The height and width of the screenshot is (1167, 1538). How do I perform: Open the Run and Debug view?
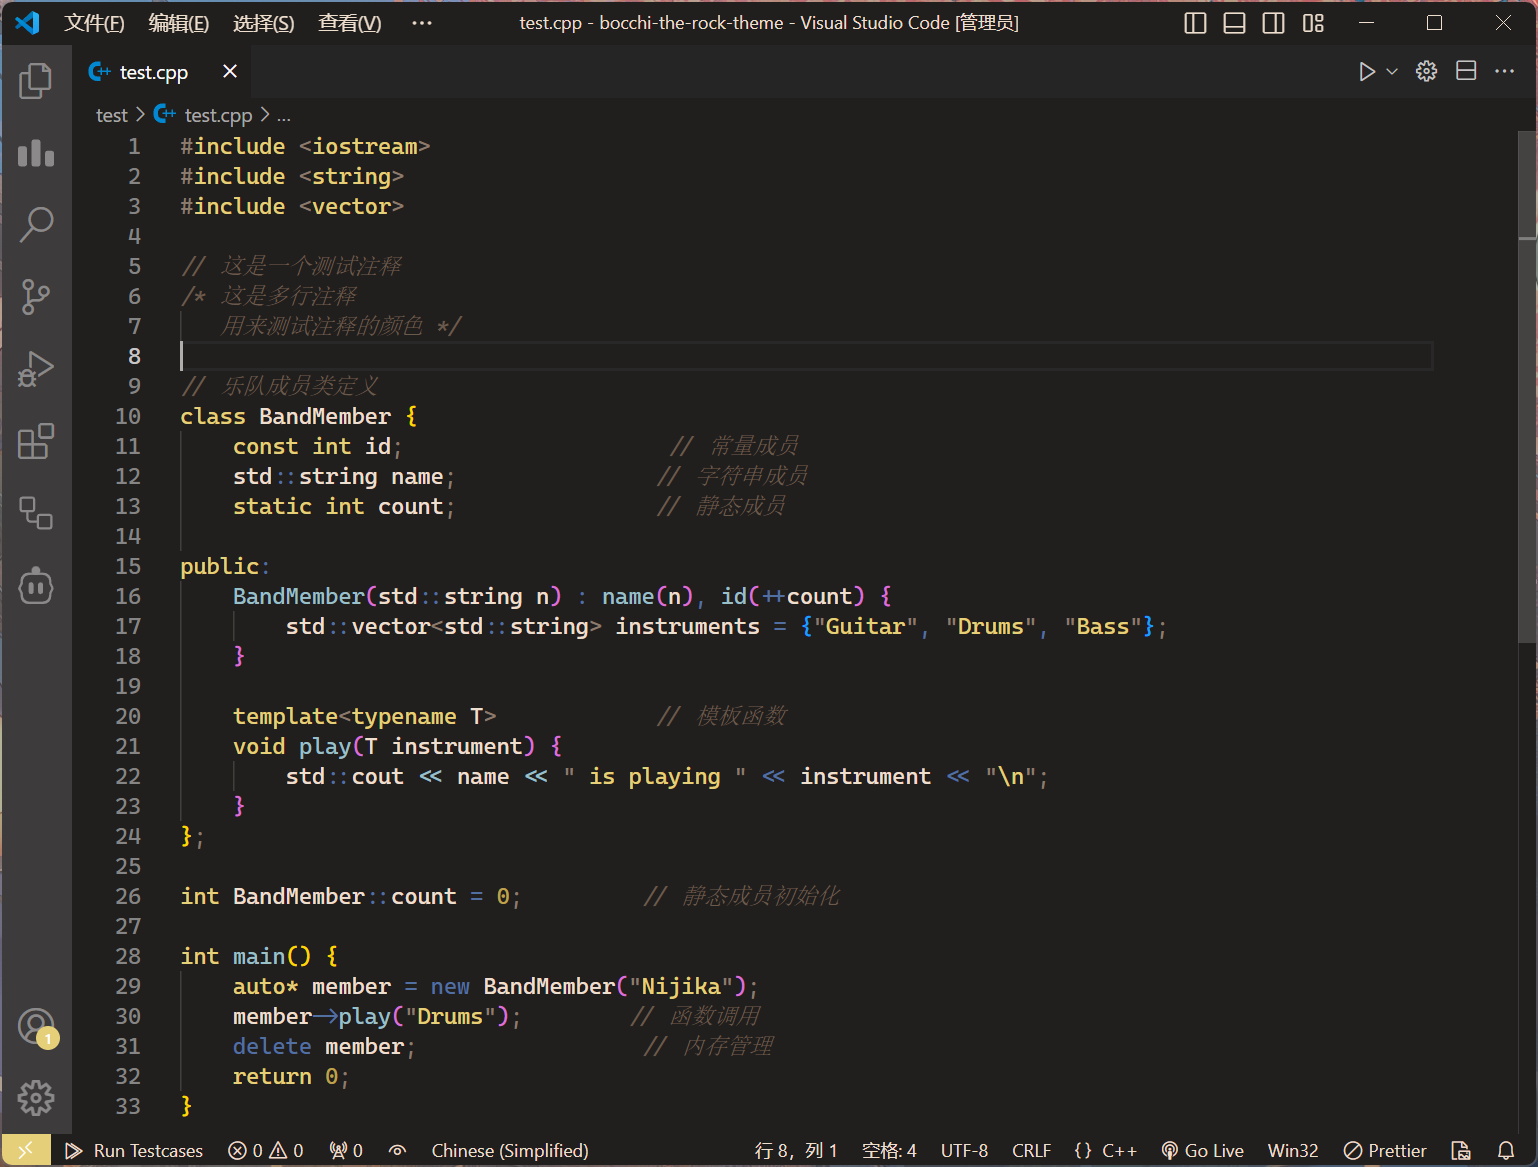pos(36,369)
